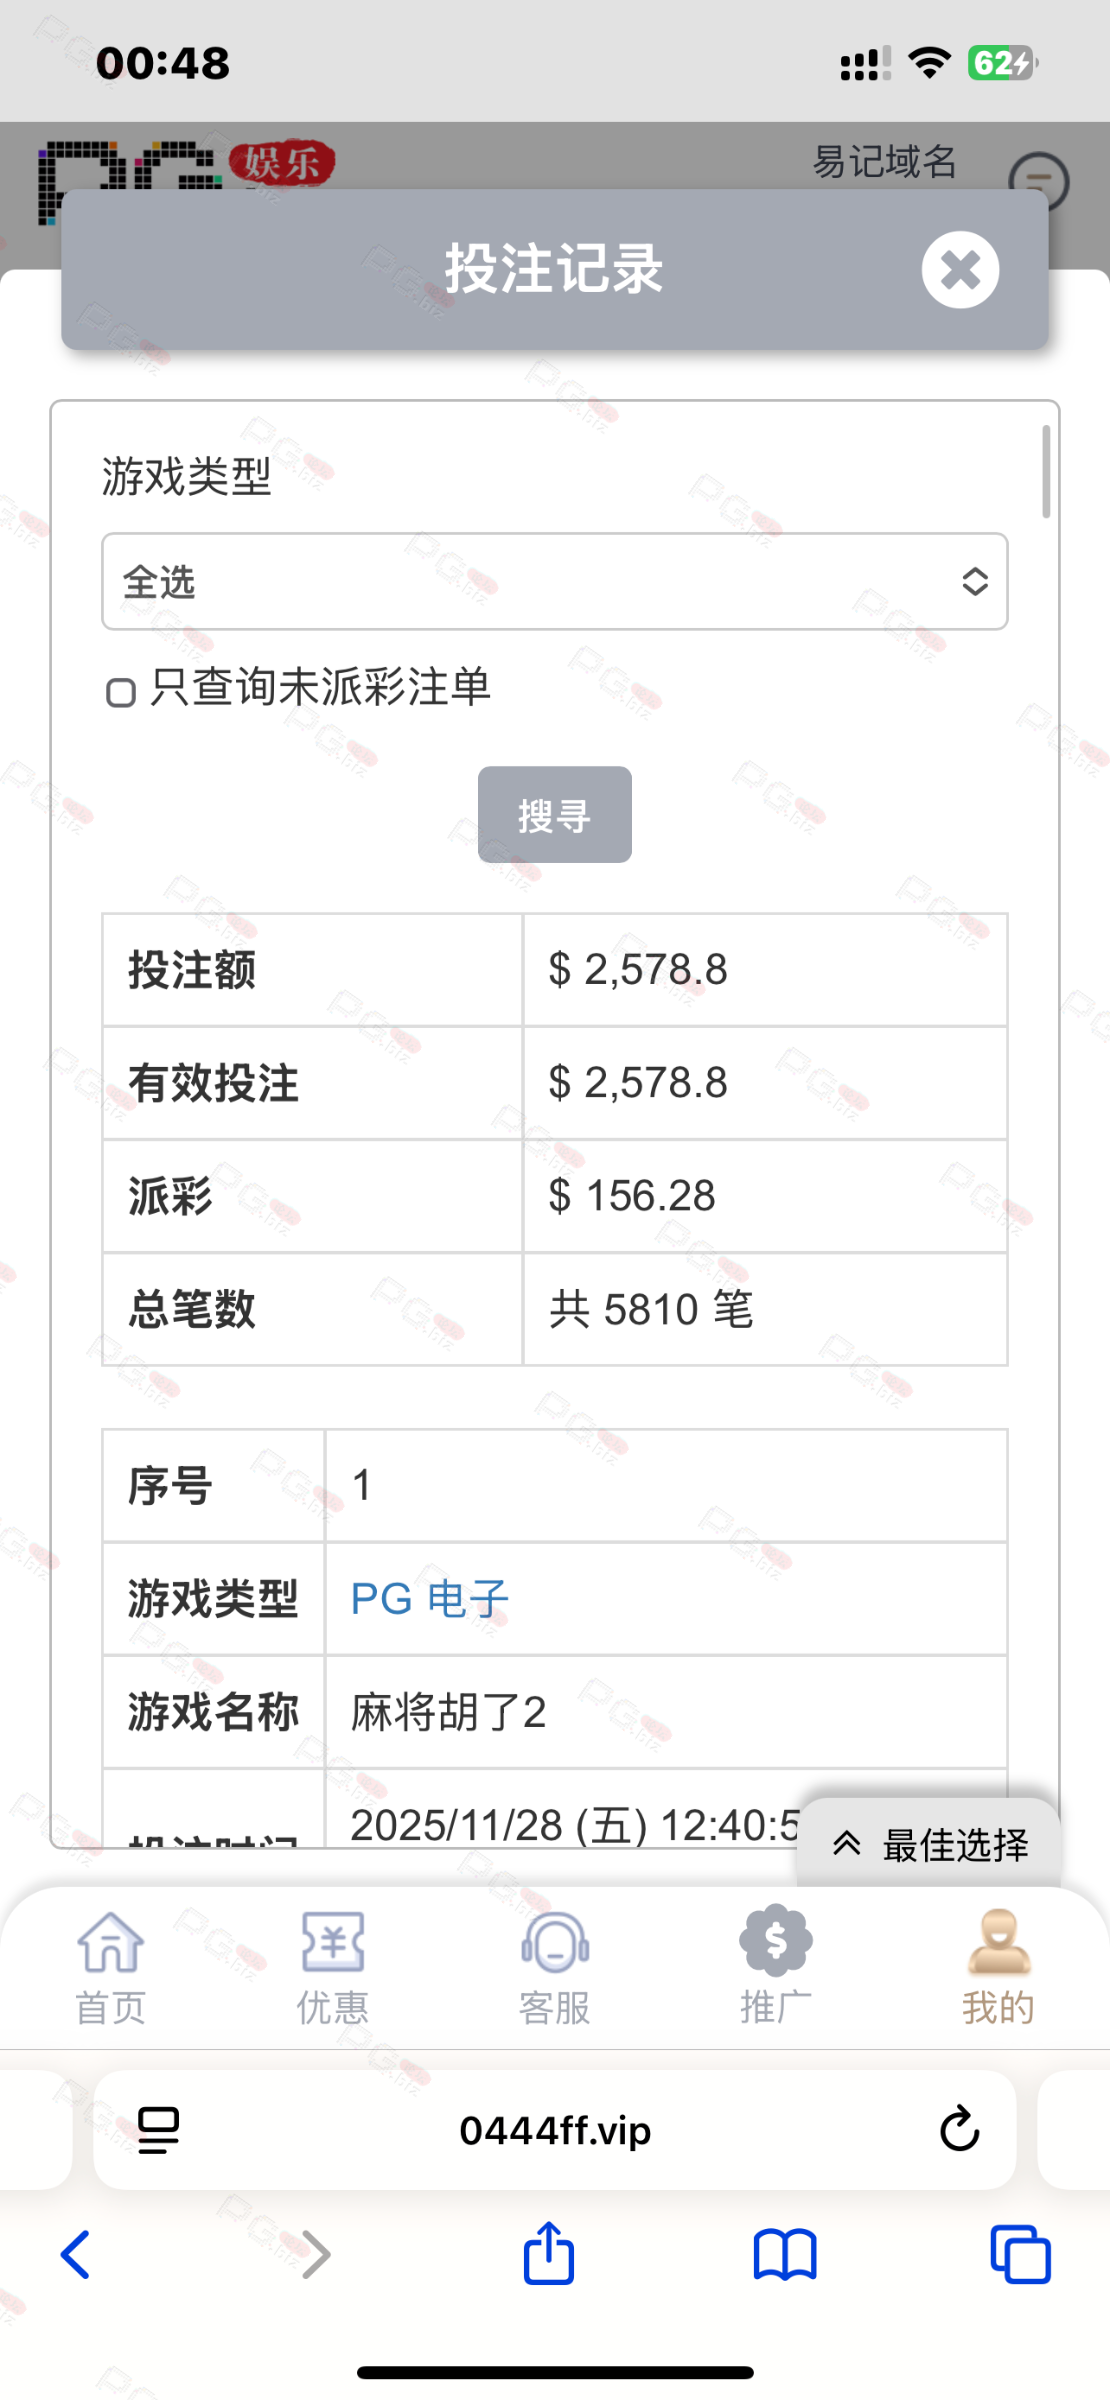This screenshot has height=2400, width=1110.
Task: Open the hamburger menu beside 易记域名
Action: [x=1038, y=183]
